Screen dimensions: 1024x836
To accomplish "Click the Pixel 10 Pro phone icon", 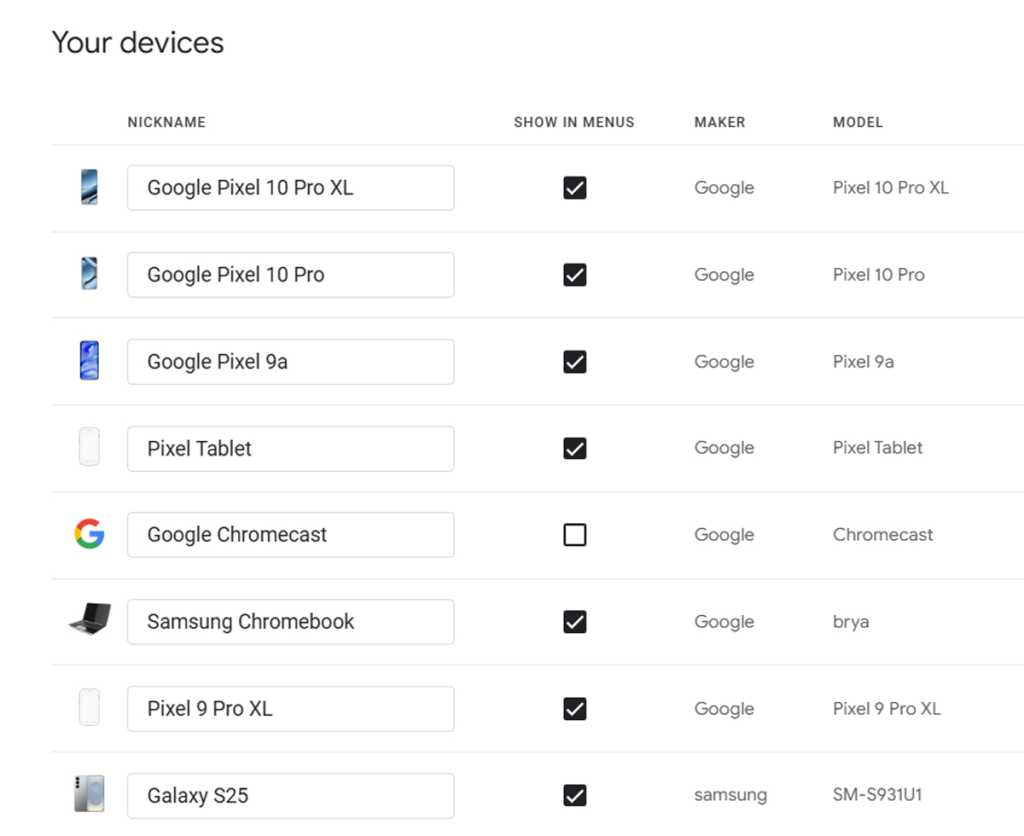I will click(89, 274).
